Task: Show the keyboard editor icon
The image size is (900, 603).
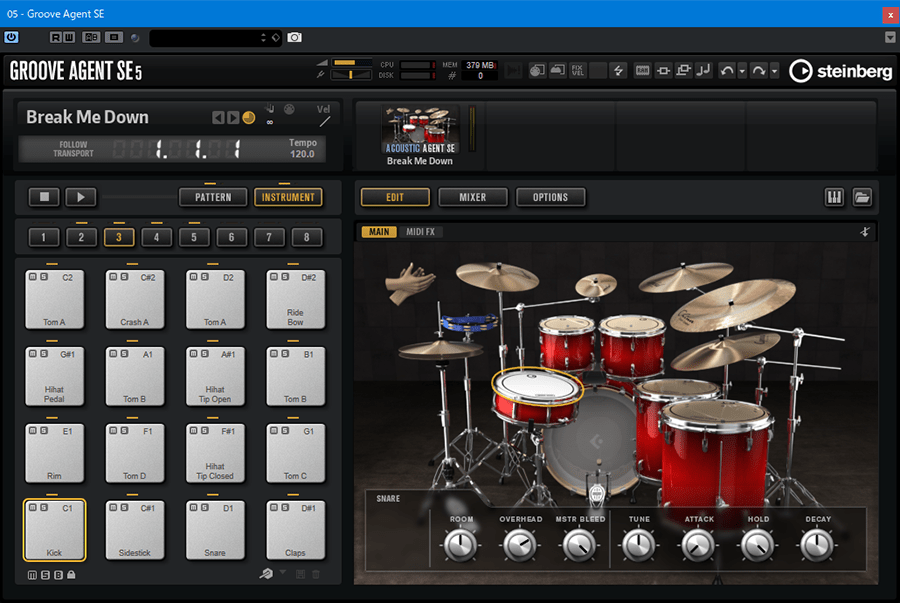Action: 834,197
